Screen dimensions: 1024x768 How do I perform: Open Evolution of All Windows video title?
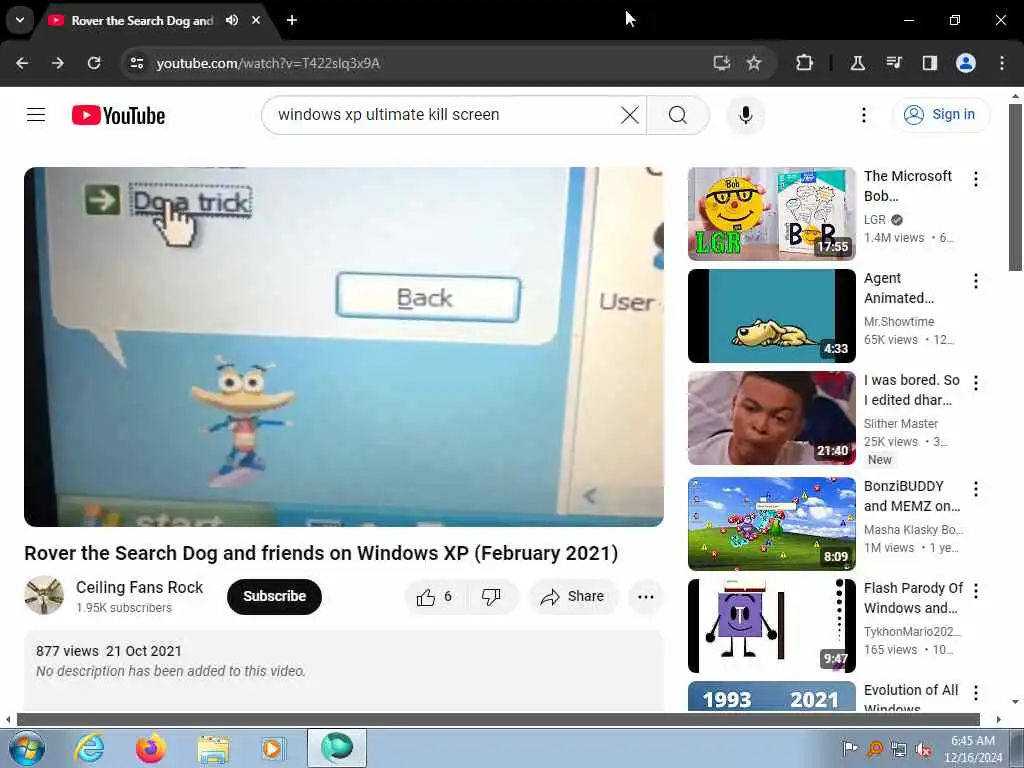pos(911,696)
